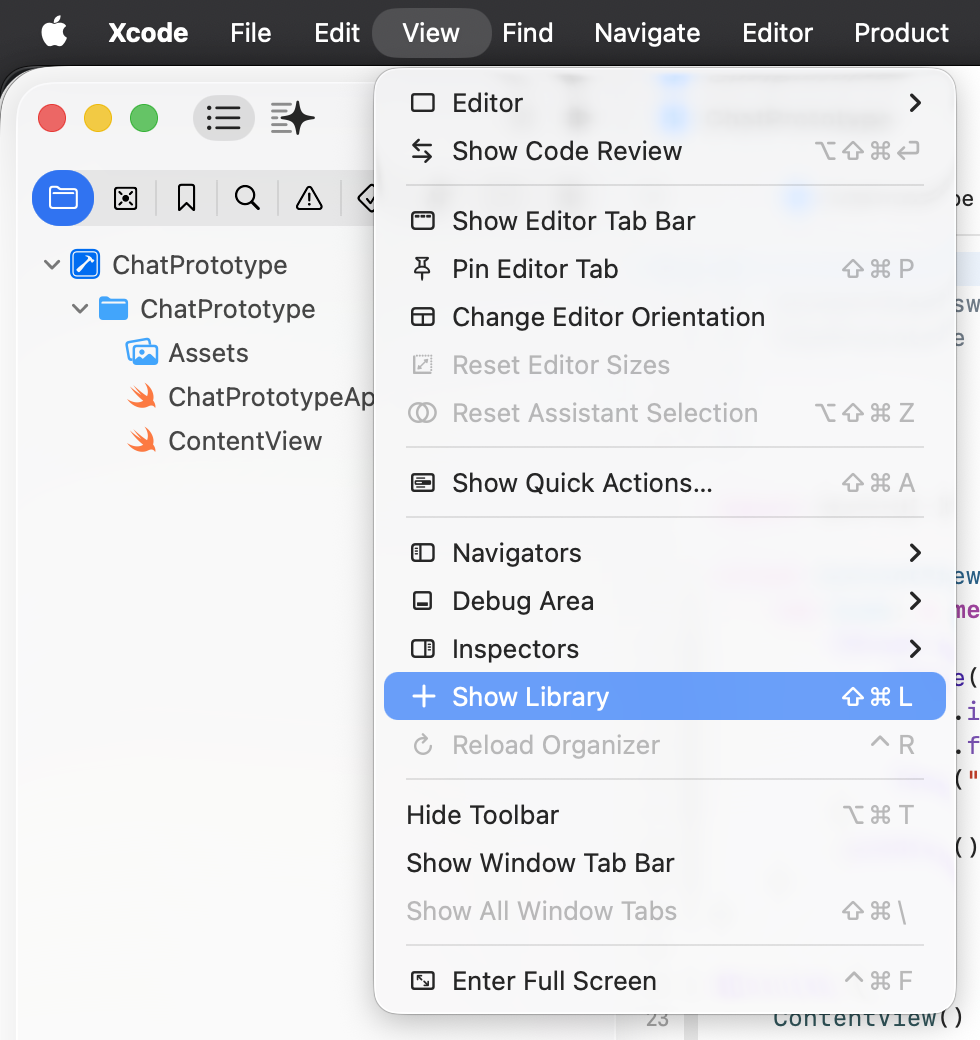The width and height of the screenshot is (980, 1040).
Task: Click the yellow minimize window button
Action: coord(98,118)
